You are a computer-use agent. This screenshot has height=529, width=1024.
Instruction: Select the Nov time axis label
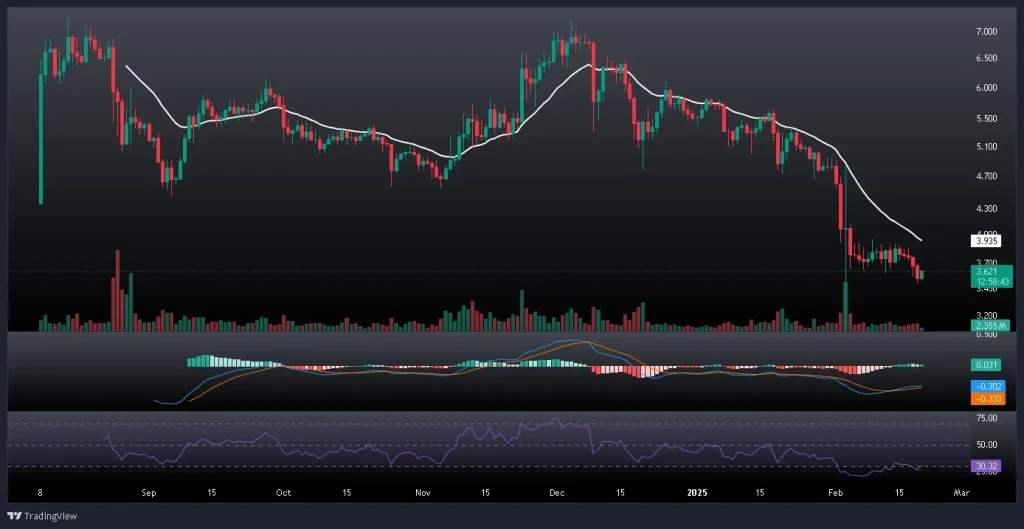coord(422,493)
